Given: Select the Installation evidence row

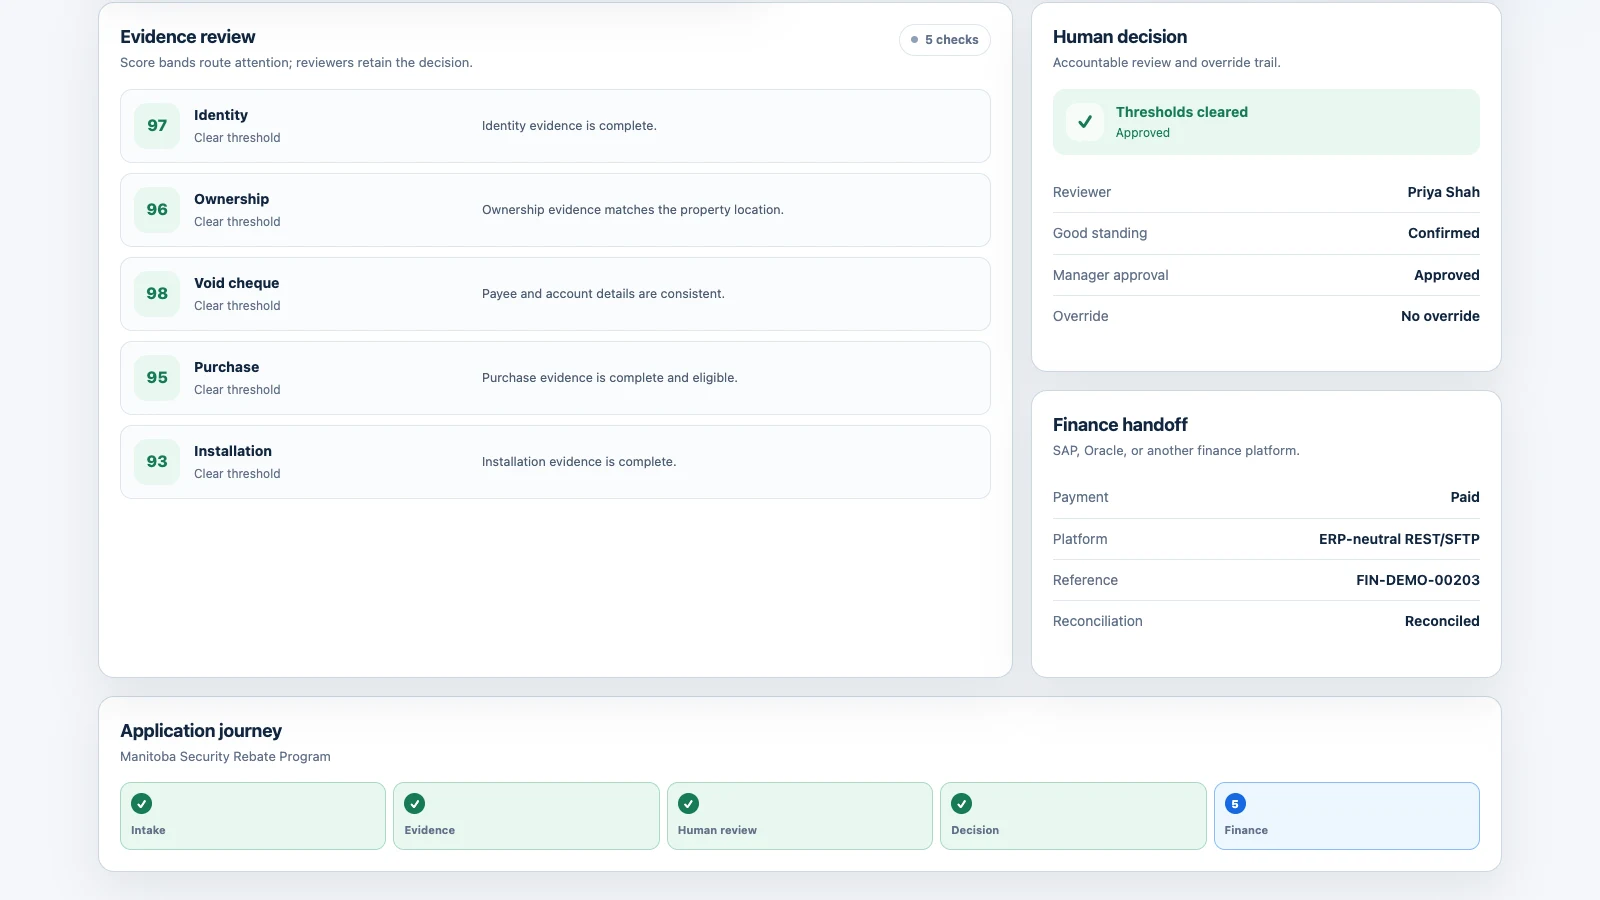Looking at the screenshot, I should pos(555,462).
